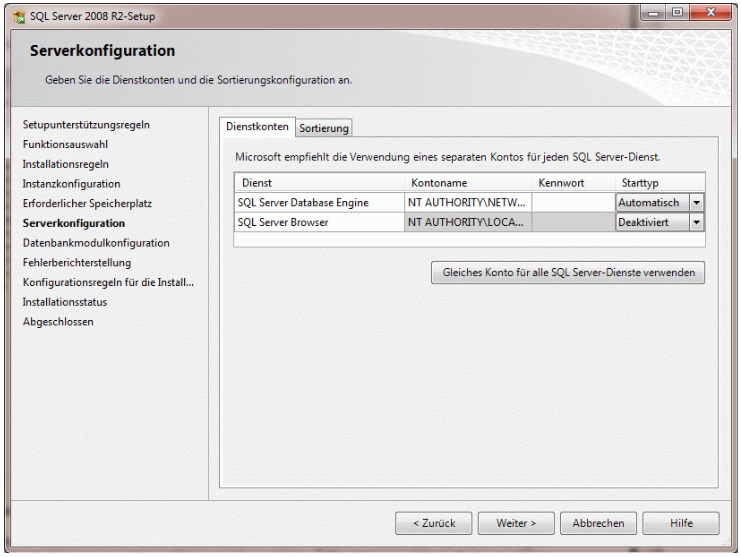Click Fehlerberichterstellung in the step list
Viewport: 741px width, 557px height.
pyautogui.click(x=77, y=263)
